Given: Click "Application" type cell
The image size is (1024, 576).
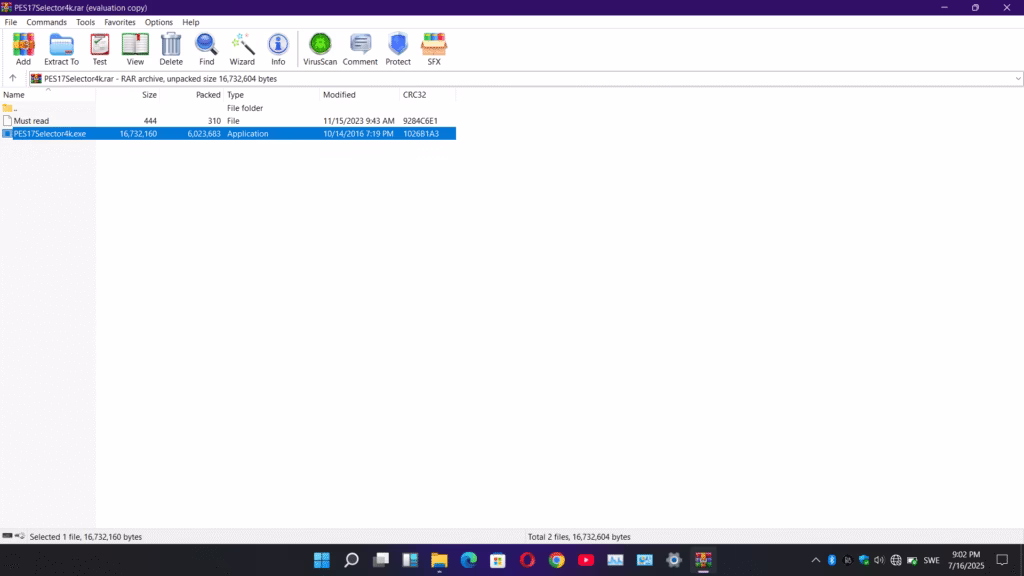Looking at the screenshot, I should [x=248, y=133].
